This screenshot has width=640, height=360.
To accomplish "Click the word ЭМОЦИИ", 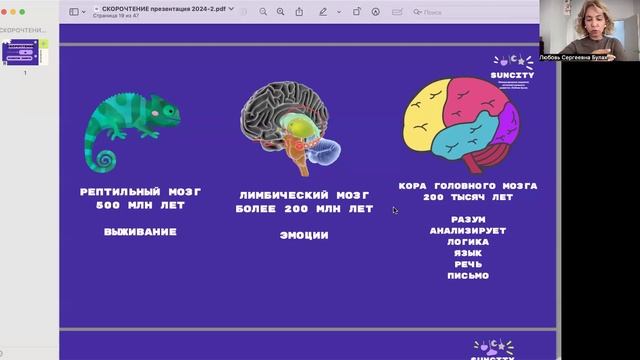I will coord(304,236).
